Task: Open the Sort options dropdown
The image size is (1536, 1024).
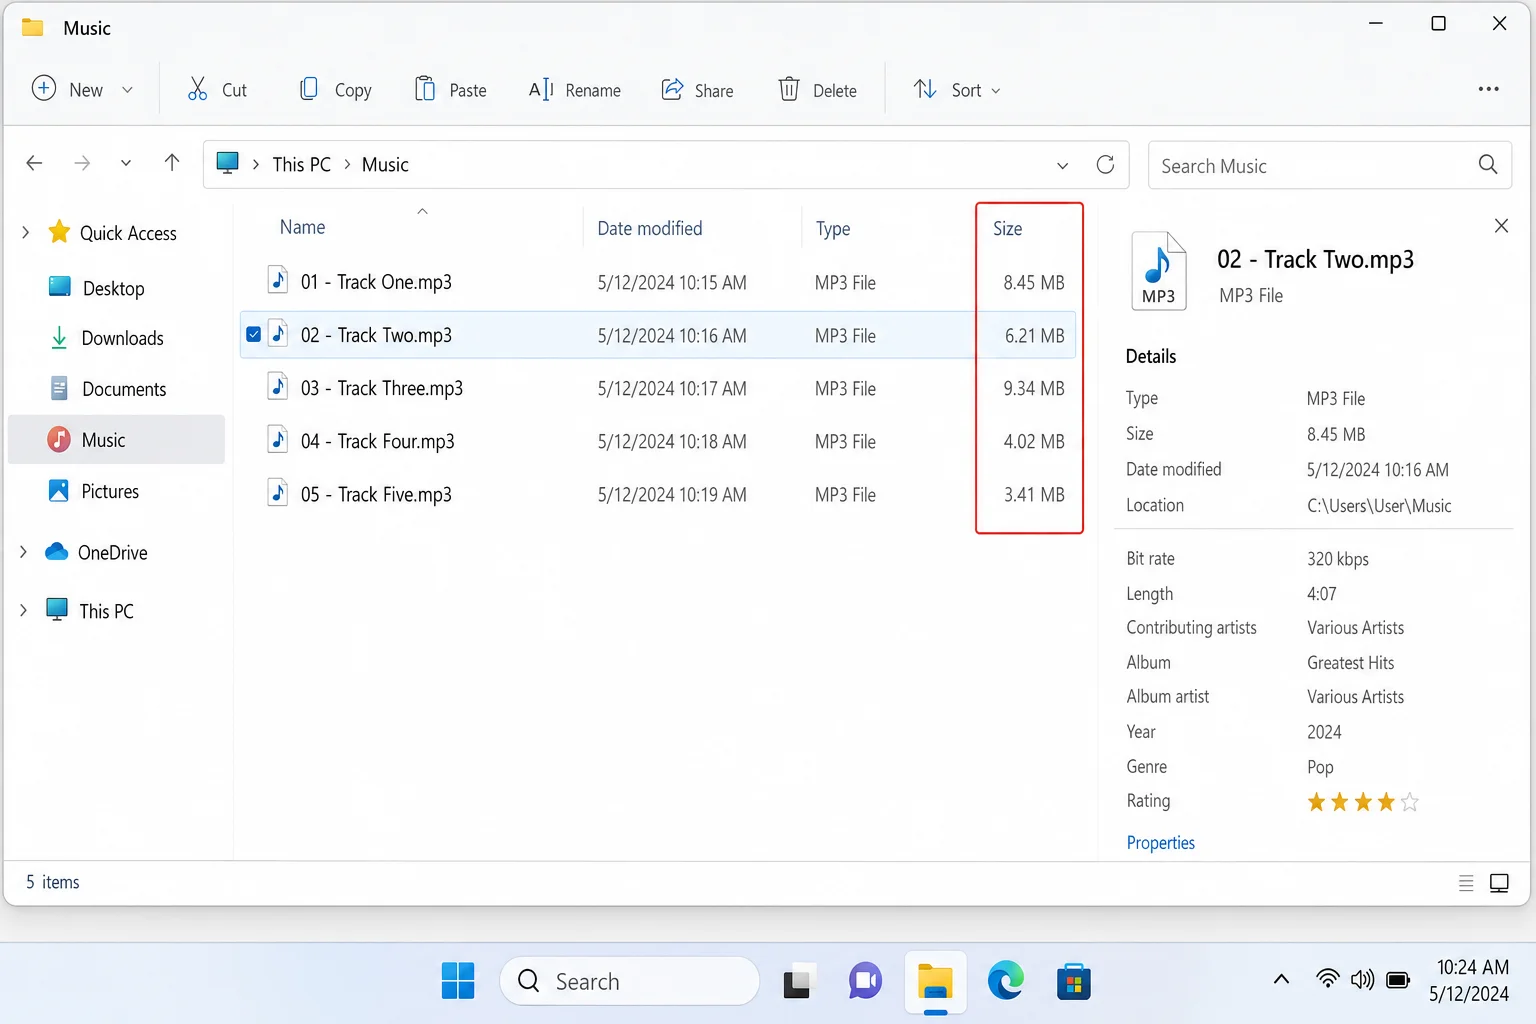Action: 957,89
